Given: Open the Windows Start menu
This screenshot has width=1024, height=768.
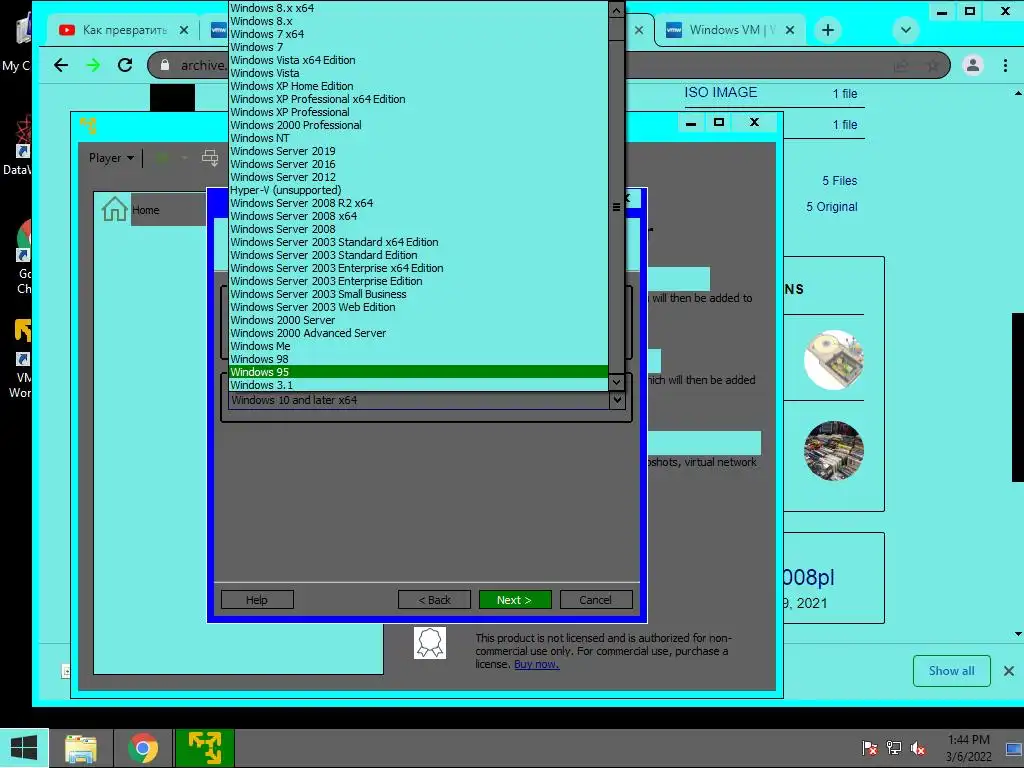Looking at the screenshot, I should pyautogui.click(x=24, y=748).
